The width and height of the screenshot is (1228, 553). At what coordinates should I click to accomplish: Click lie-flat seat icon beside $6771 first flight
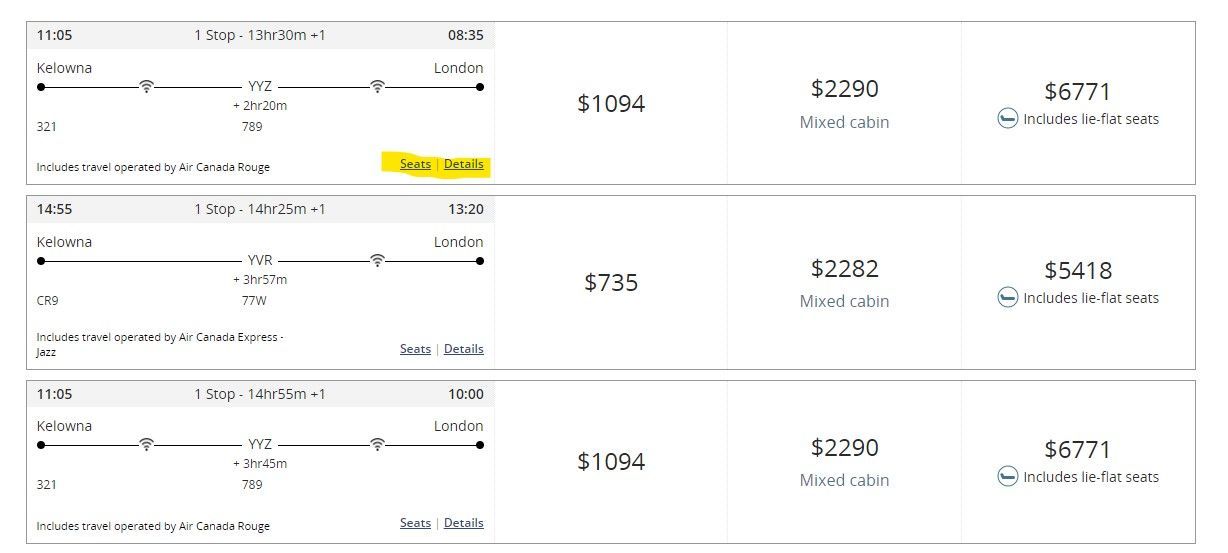[1008, 119]
